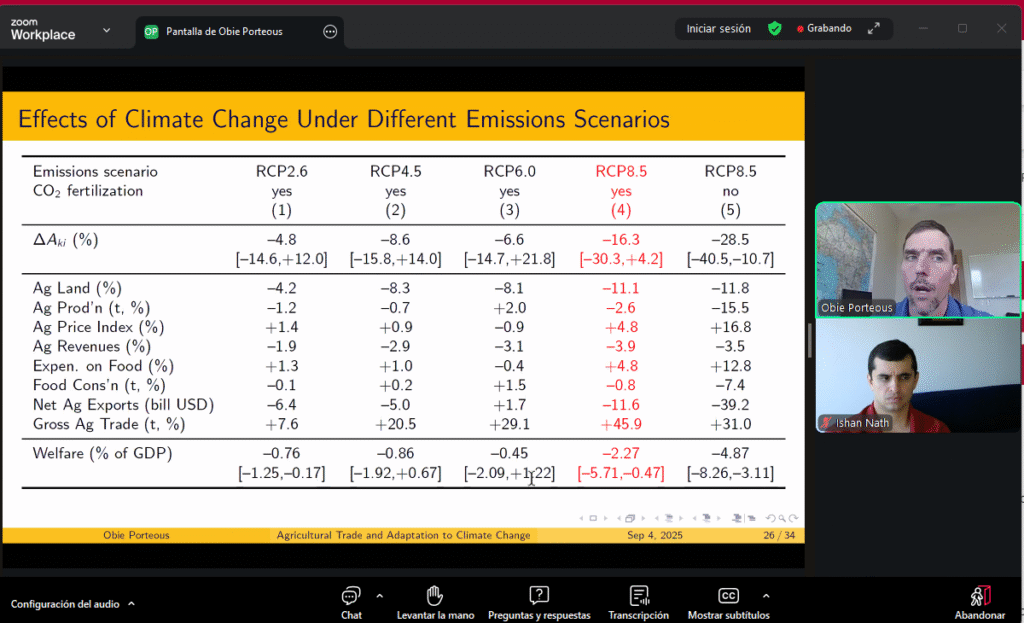The width and height of the screenshot is (1024, 623).
Task: Expand the subtitles options chevron
Action: [x=766, y=595]
